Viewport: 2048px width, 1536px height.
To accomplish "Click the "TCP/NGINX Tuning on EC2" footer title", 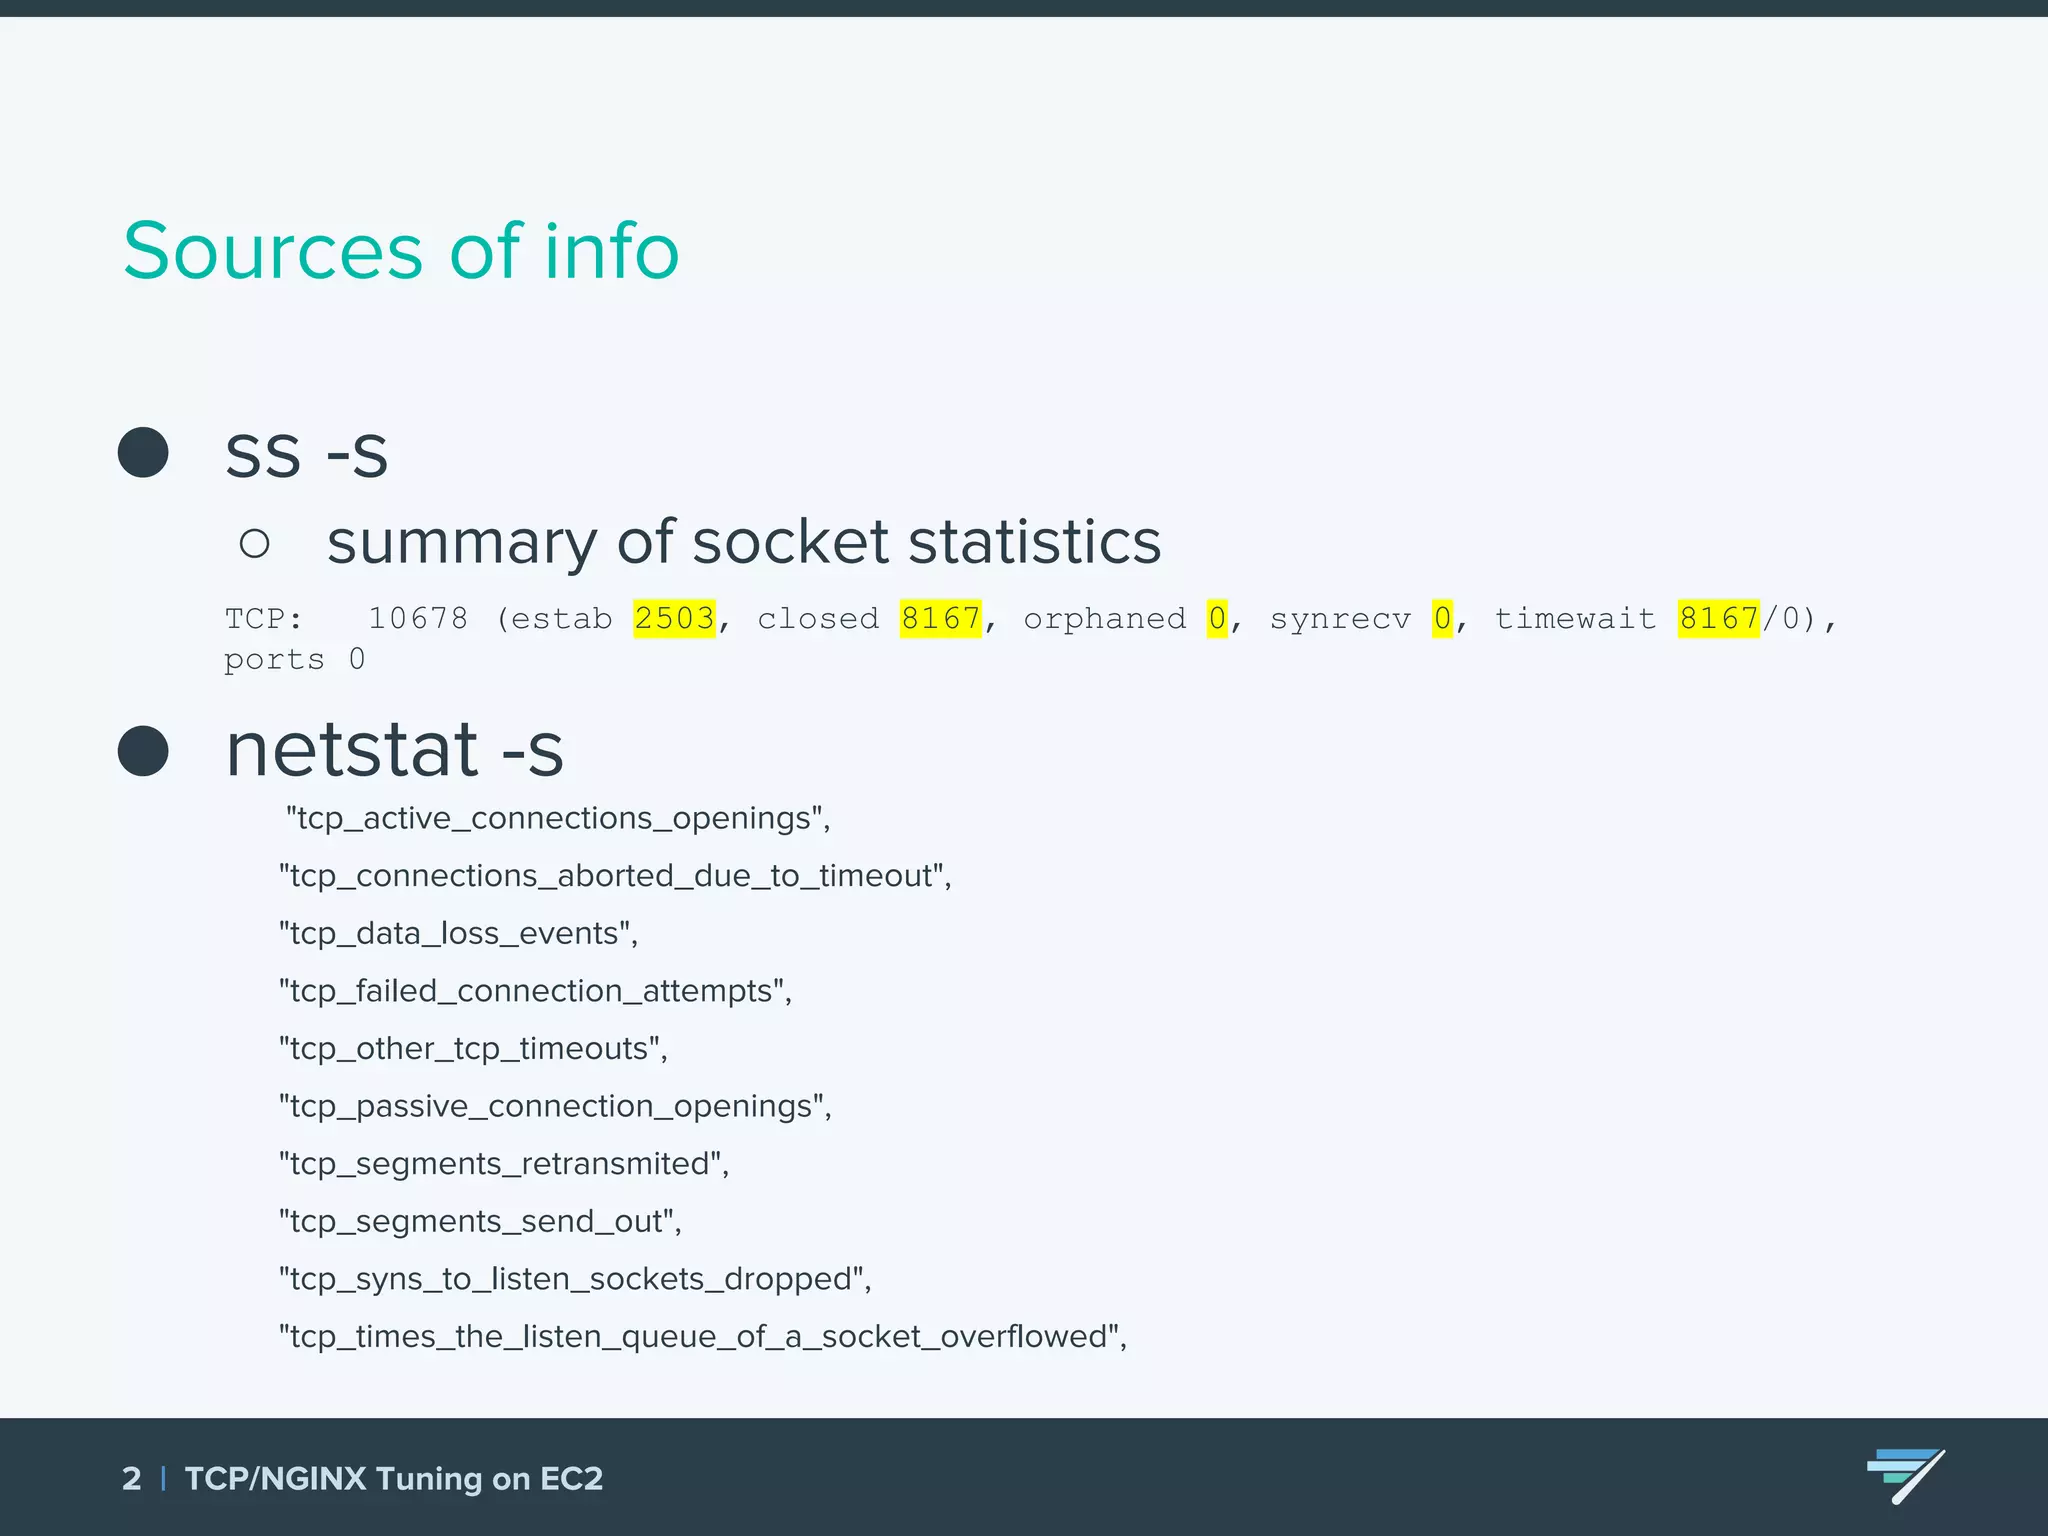I will [x=394, y=1478].
